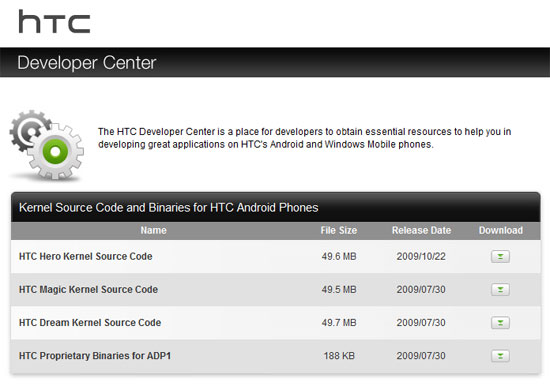This screenshot has height=386, width=550.
Task: Click the HTC logo
Action: point(54,22)
